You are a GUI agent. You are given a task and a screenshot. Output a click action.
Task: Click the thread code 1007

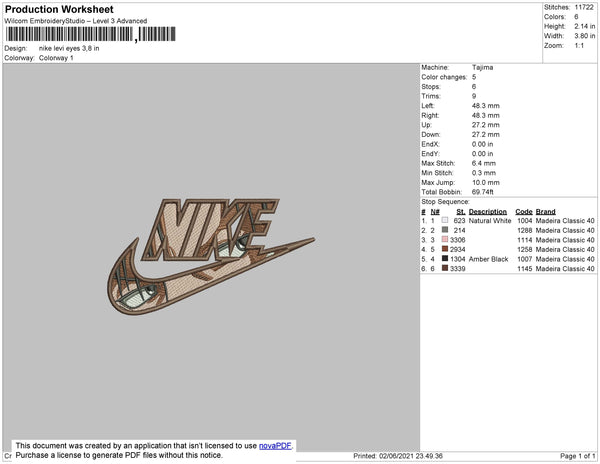click(x=525, y=259)
